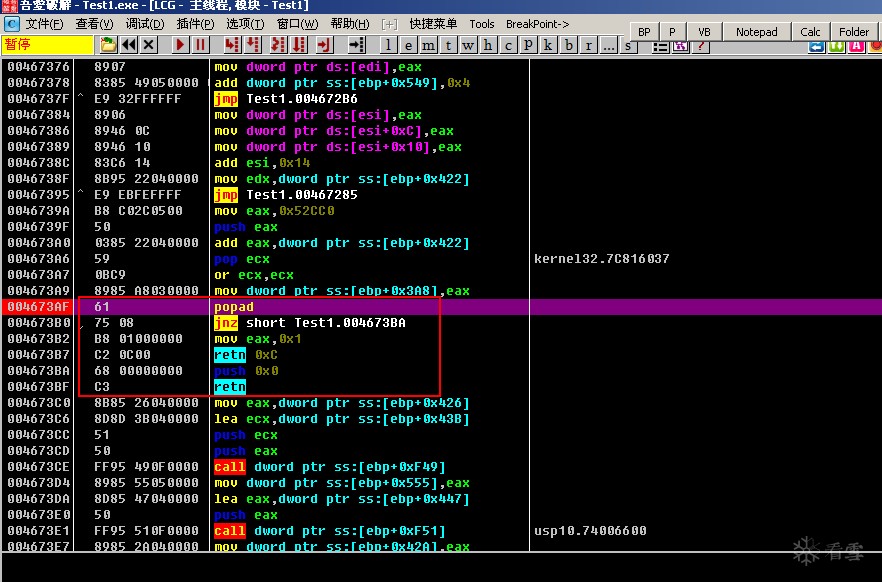Show Patches via 'p' button

[528, 45]
